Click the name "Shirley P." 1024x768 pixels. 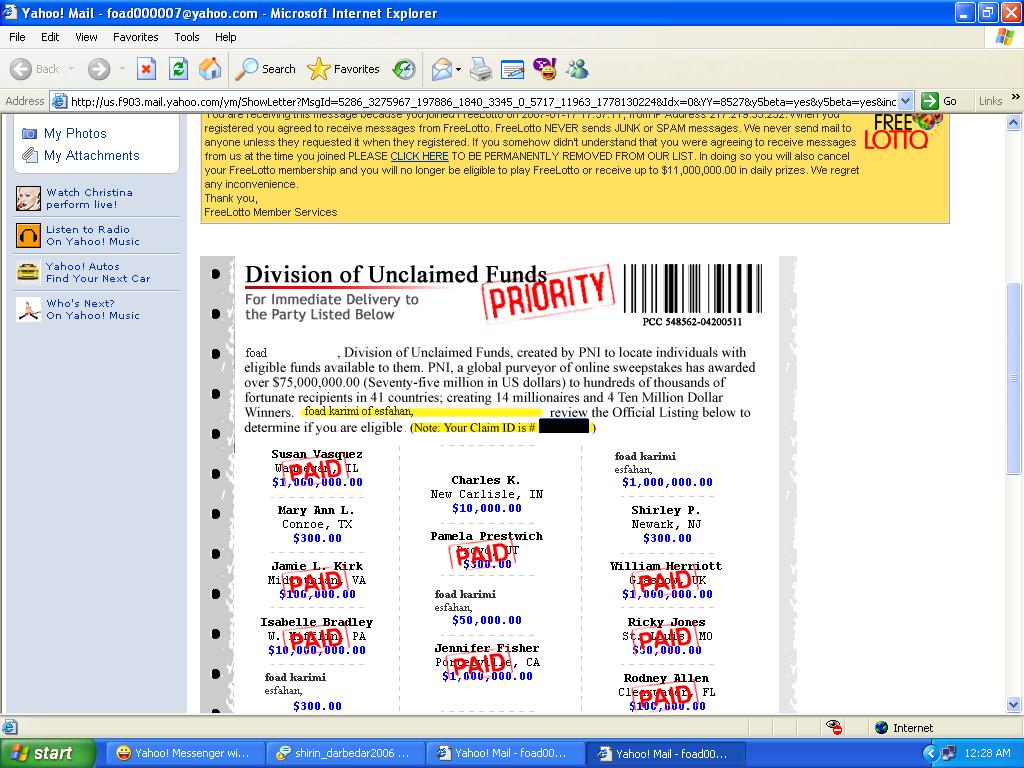[x=665, y=510]
